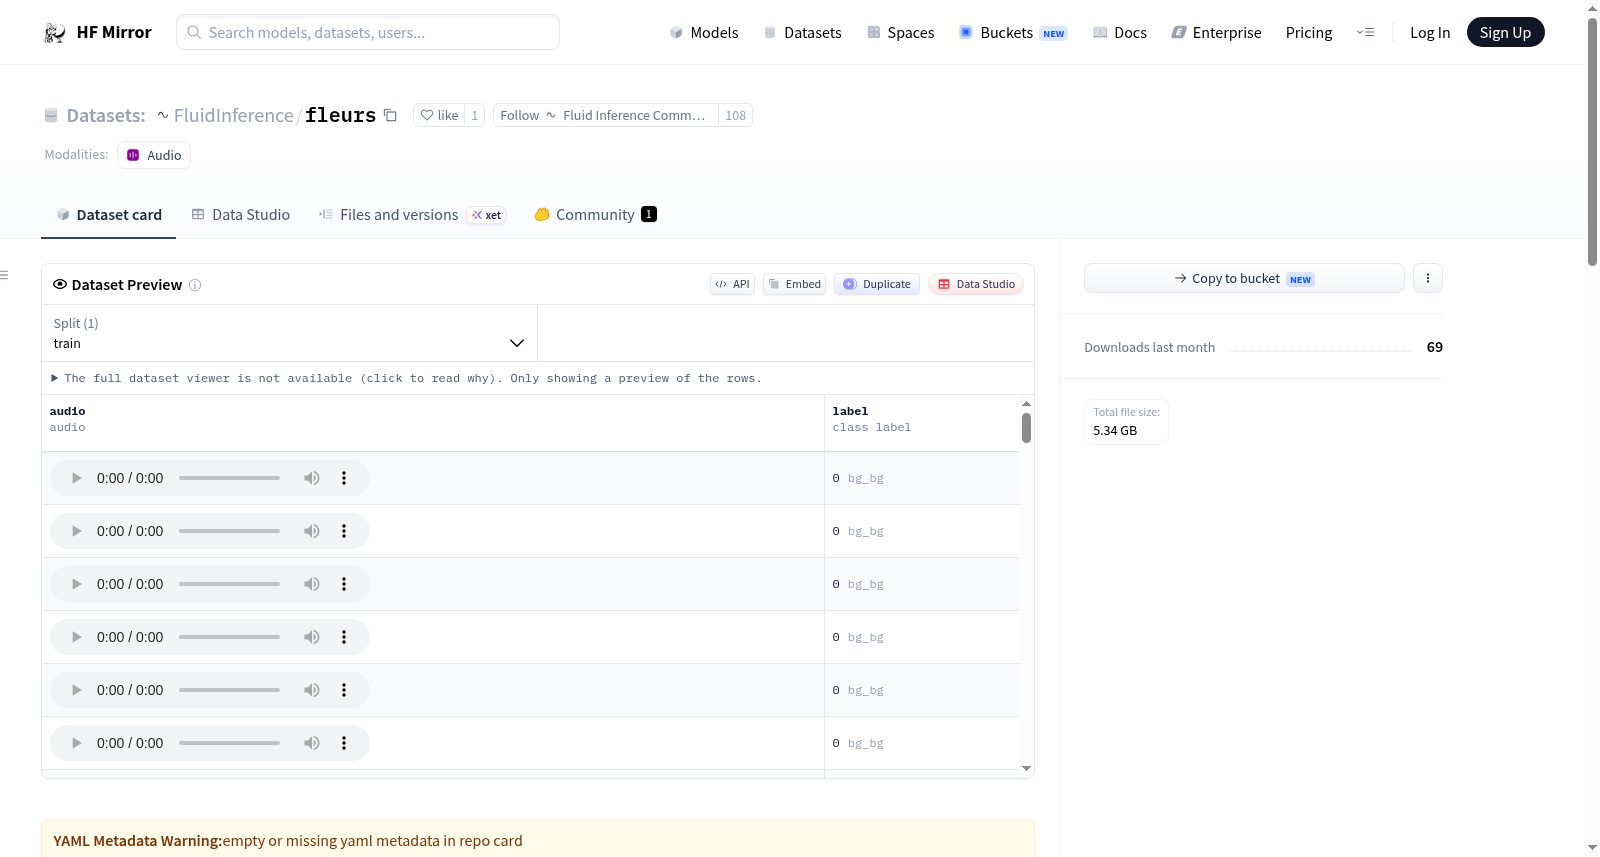Expand the more-options menu beside Pricing
The height and width of the screenshot is (857, 1600).
pos(1365,33)
